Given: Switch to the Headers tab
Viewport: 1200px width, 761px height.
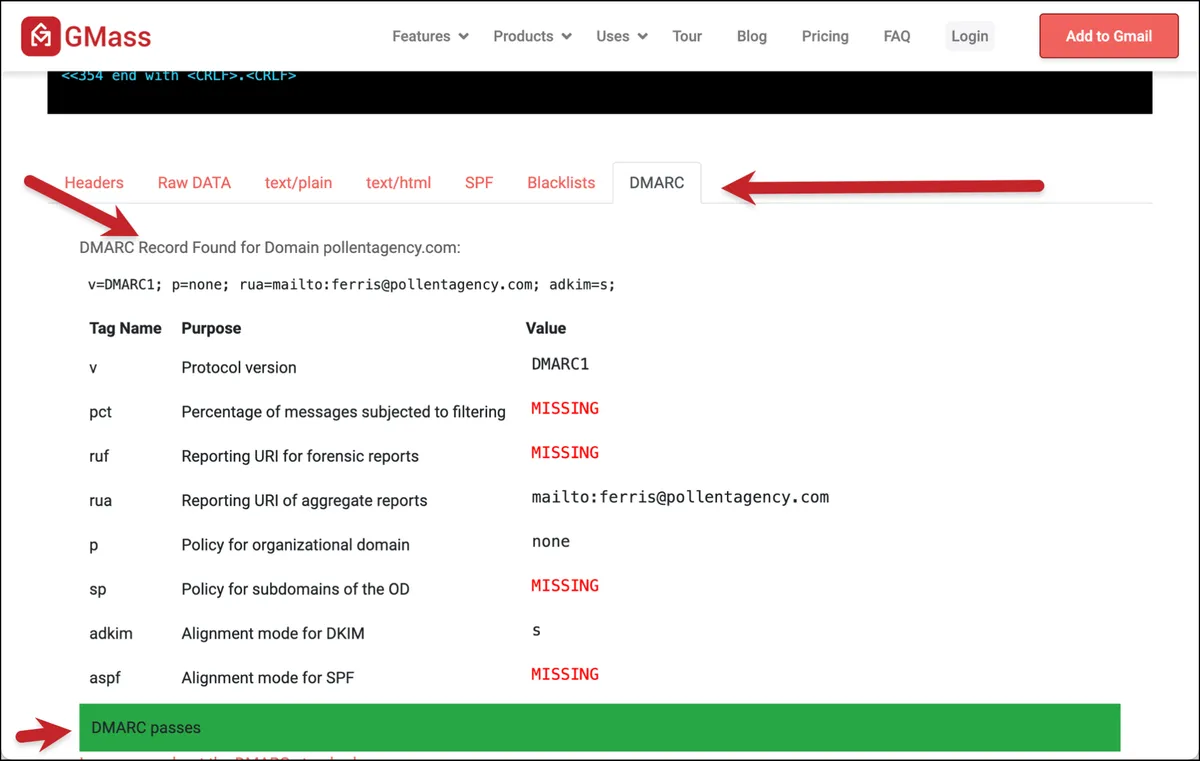Looking at the screenshot, I should [x=94, y=183].
